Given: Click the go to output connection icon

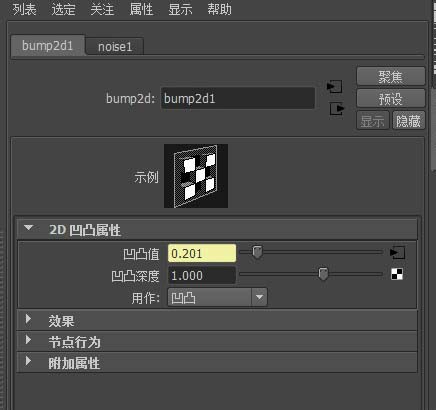Looking at the screenshot, I should [337, 109].
